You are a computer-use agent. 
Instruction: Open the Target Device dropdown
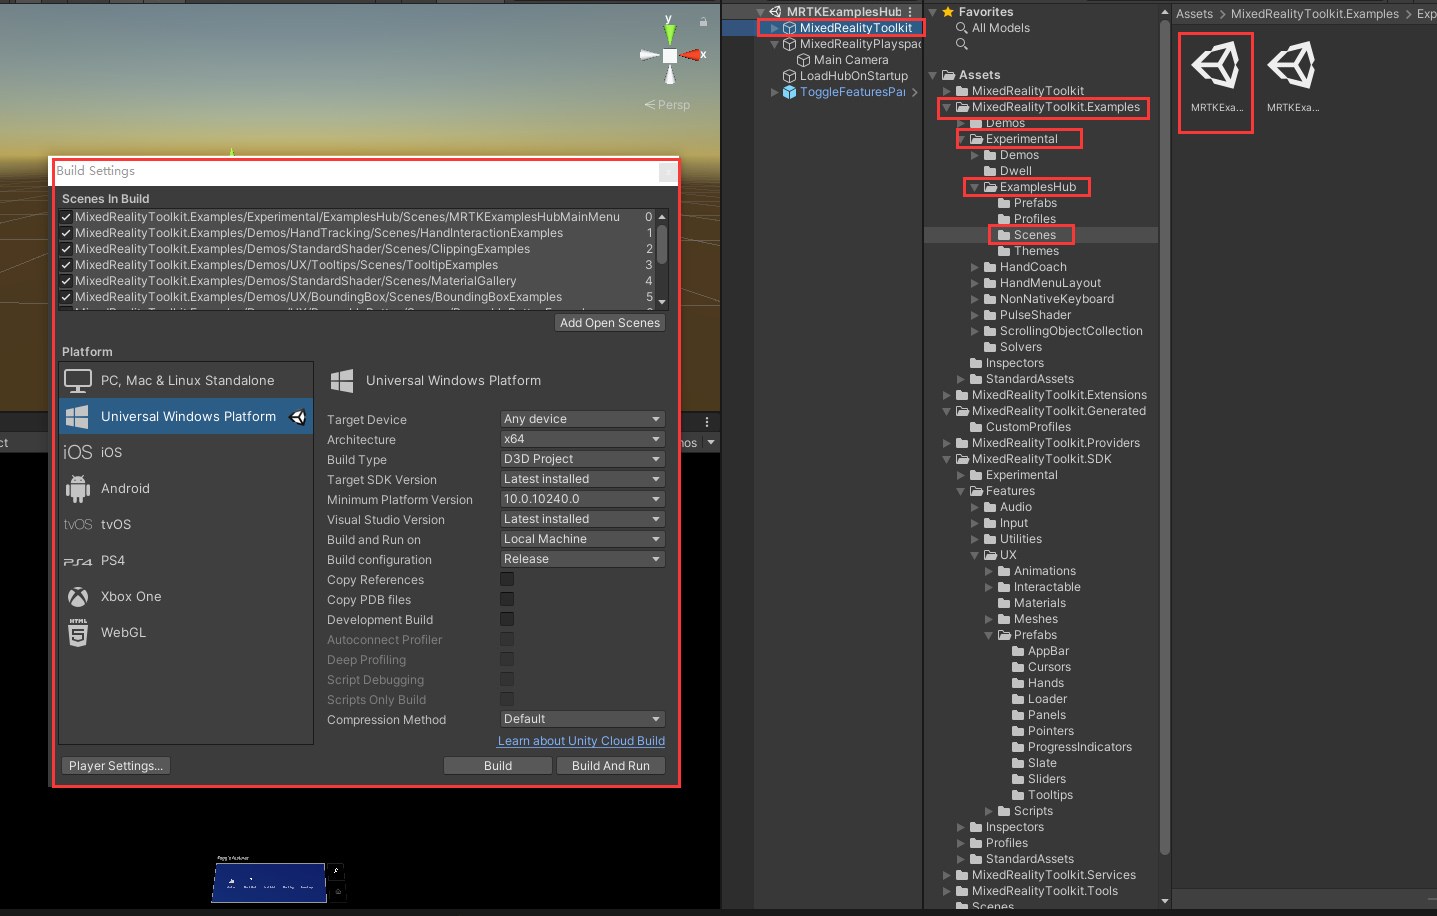pyautogui.click(x=582, y=418)
